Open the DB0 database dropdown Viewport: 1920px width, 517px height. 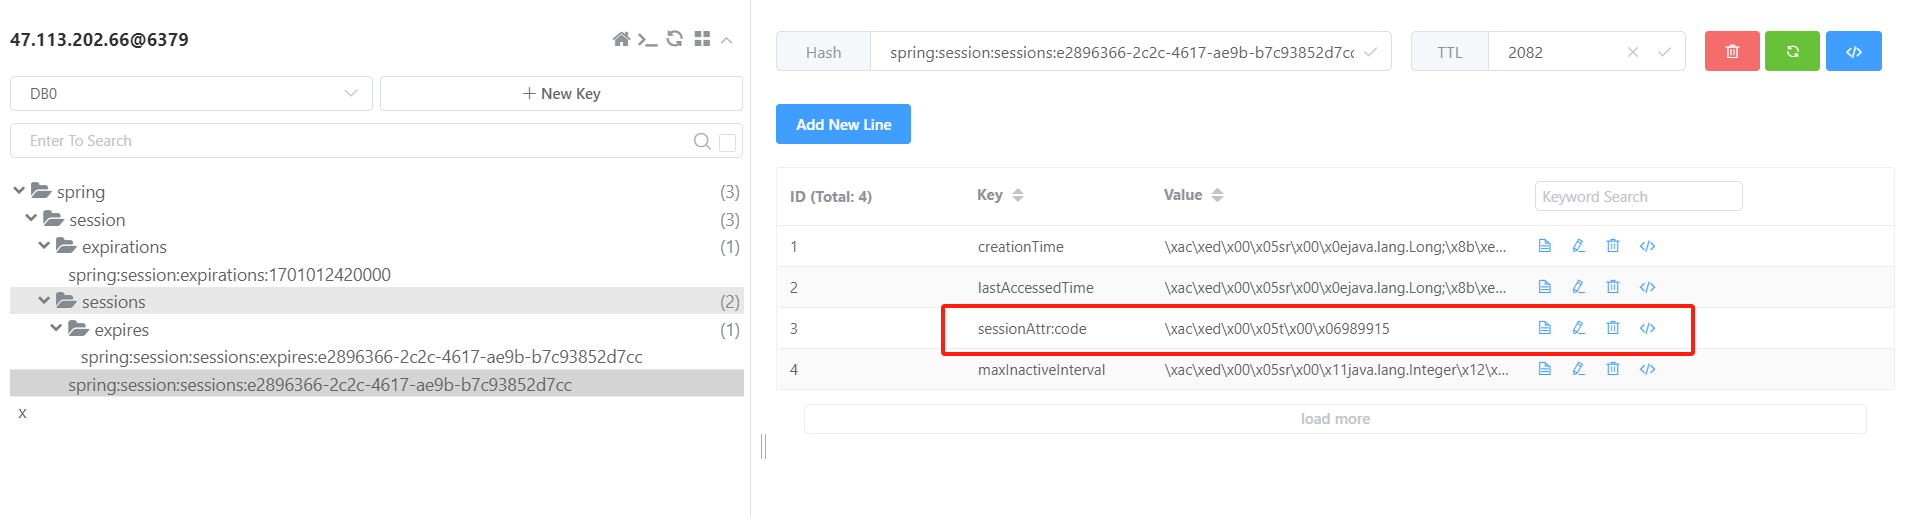click(191, 94)
